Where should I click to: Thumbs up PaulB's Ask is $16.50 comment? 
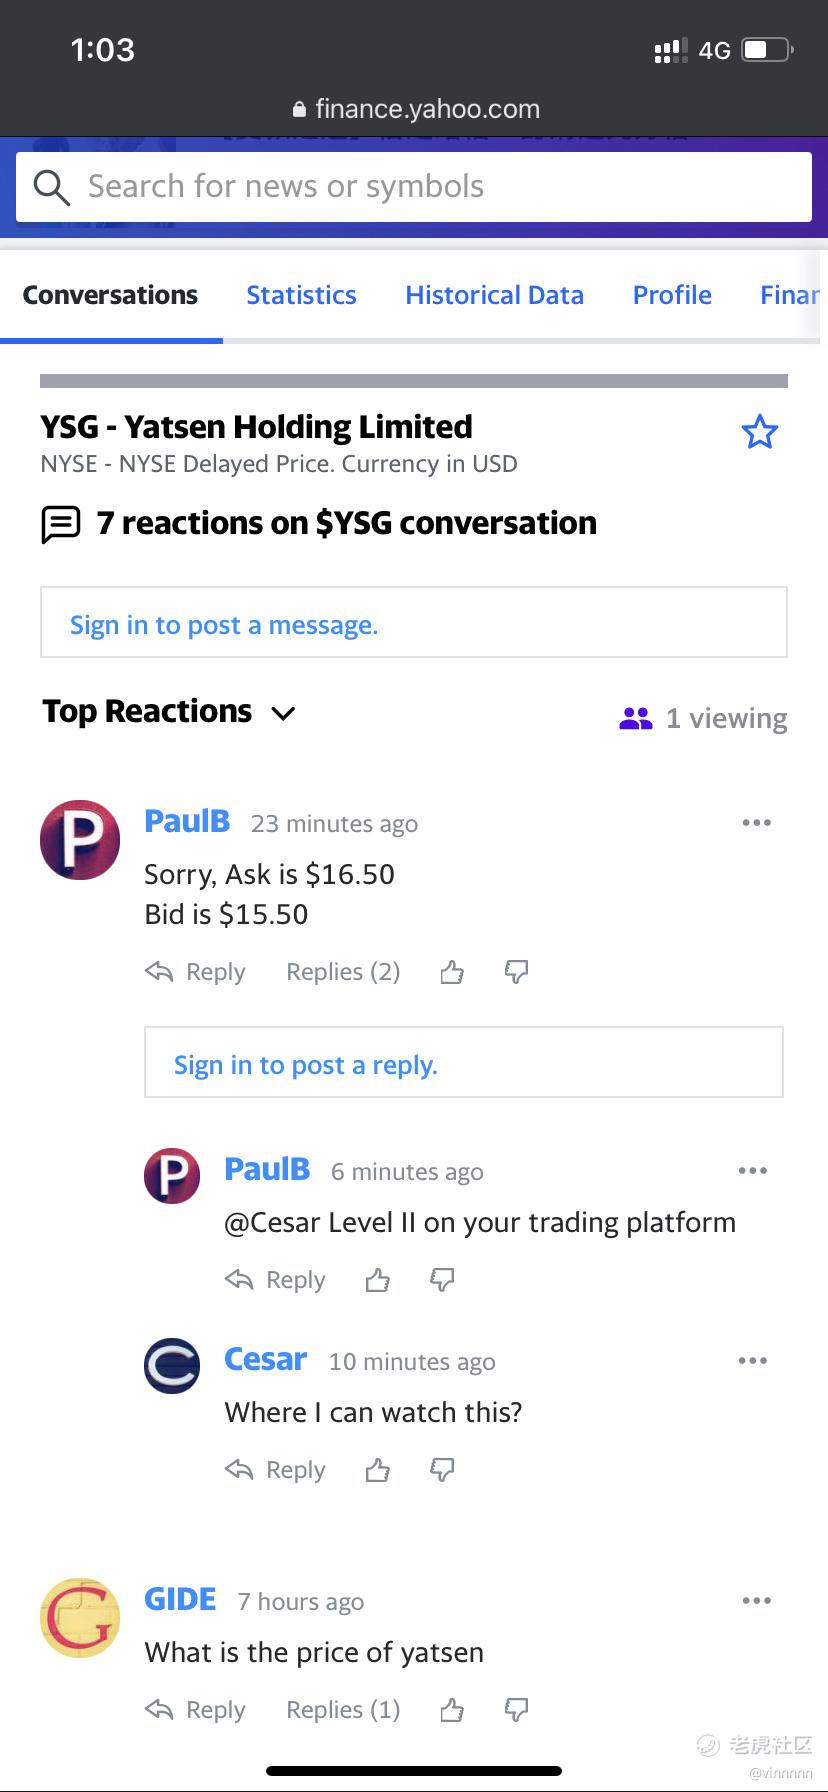click(x=452, y=972)
